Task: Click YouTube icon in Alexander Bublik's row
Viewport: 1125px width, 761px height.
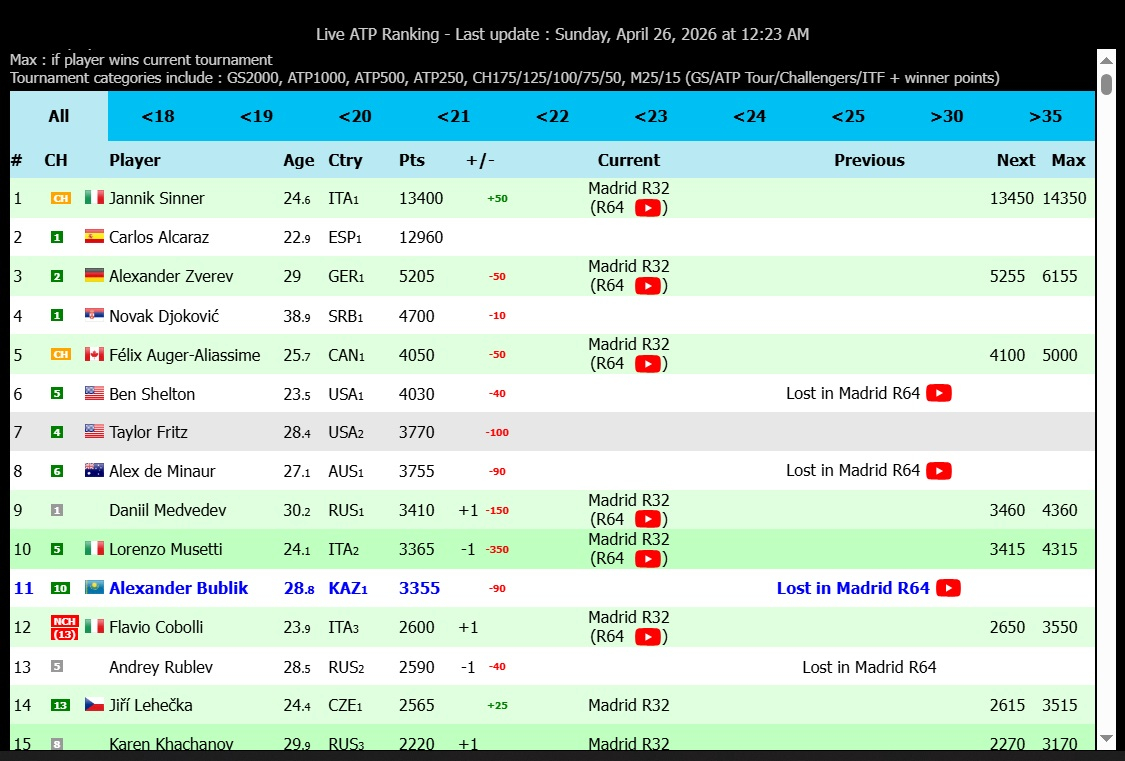Action: [x=948, y=588]
